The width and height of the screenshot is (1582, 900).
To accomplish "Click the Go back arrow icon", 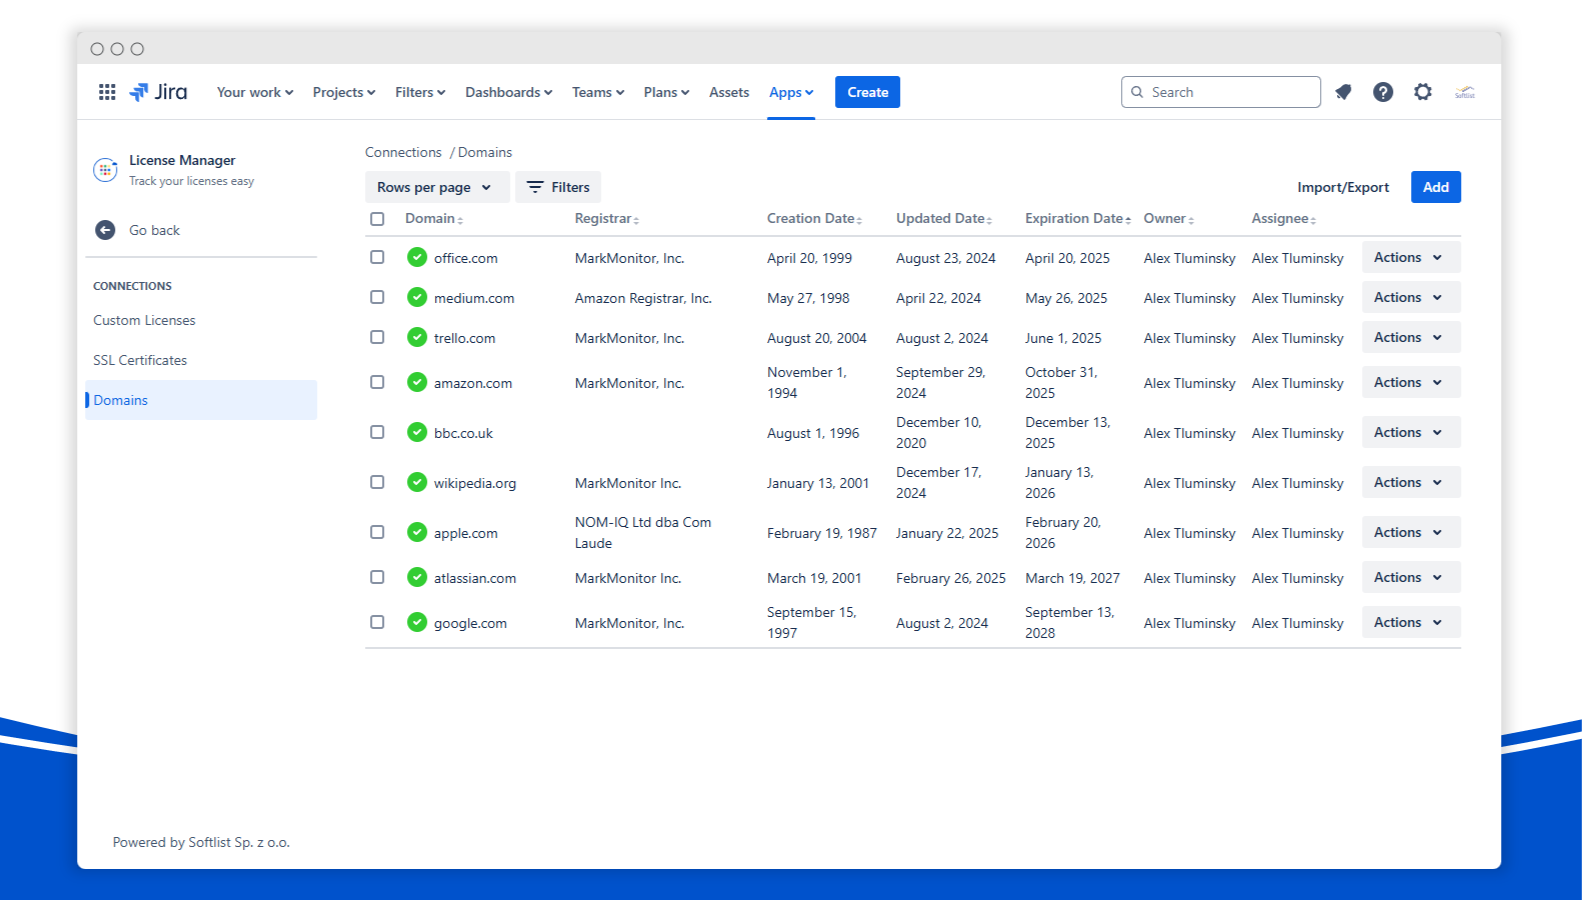I will [105, 230].
